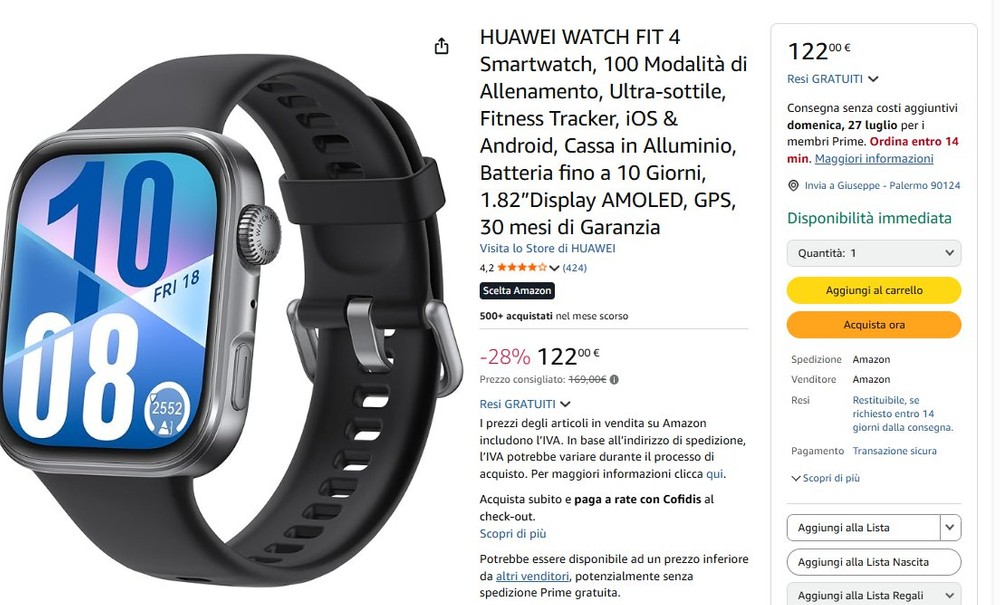This screenshot has height=605, width=1000.
Task: Click the star rating icons
Action: coord(522,268)
